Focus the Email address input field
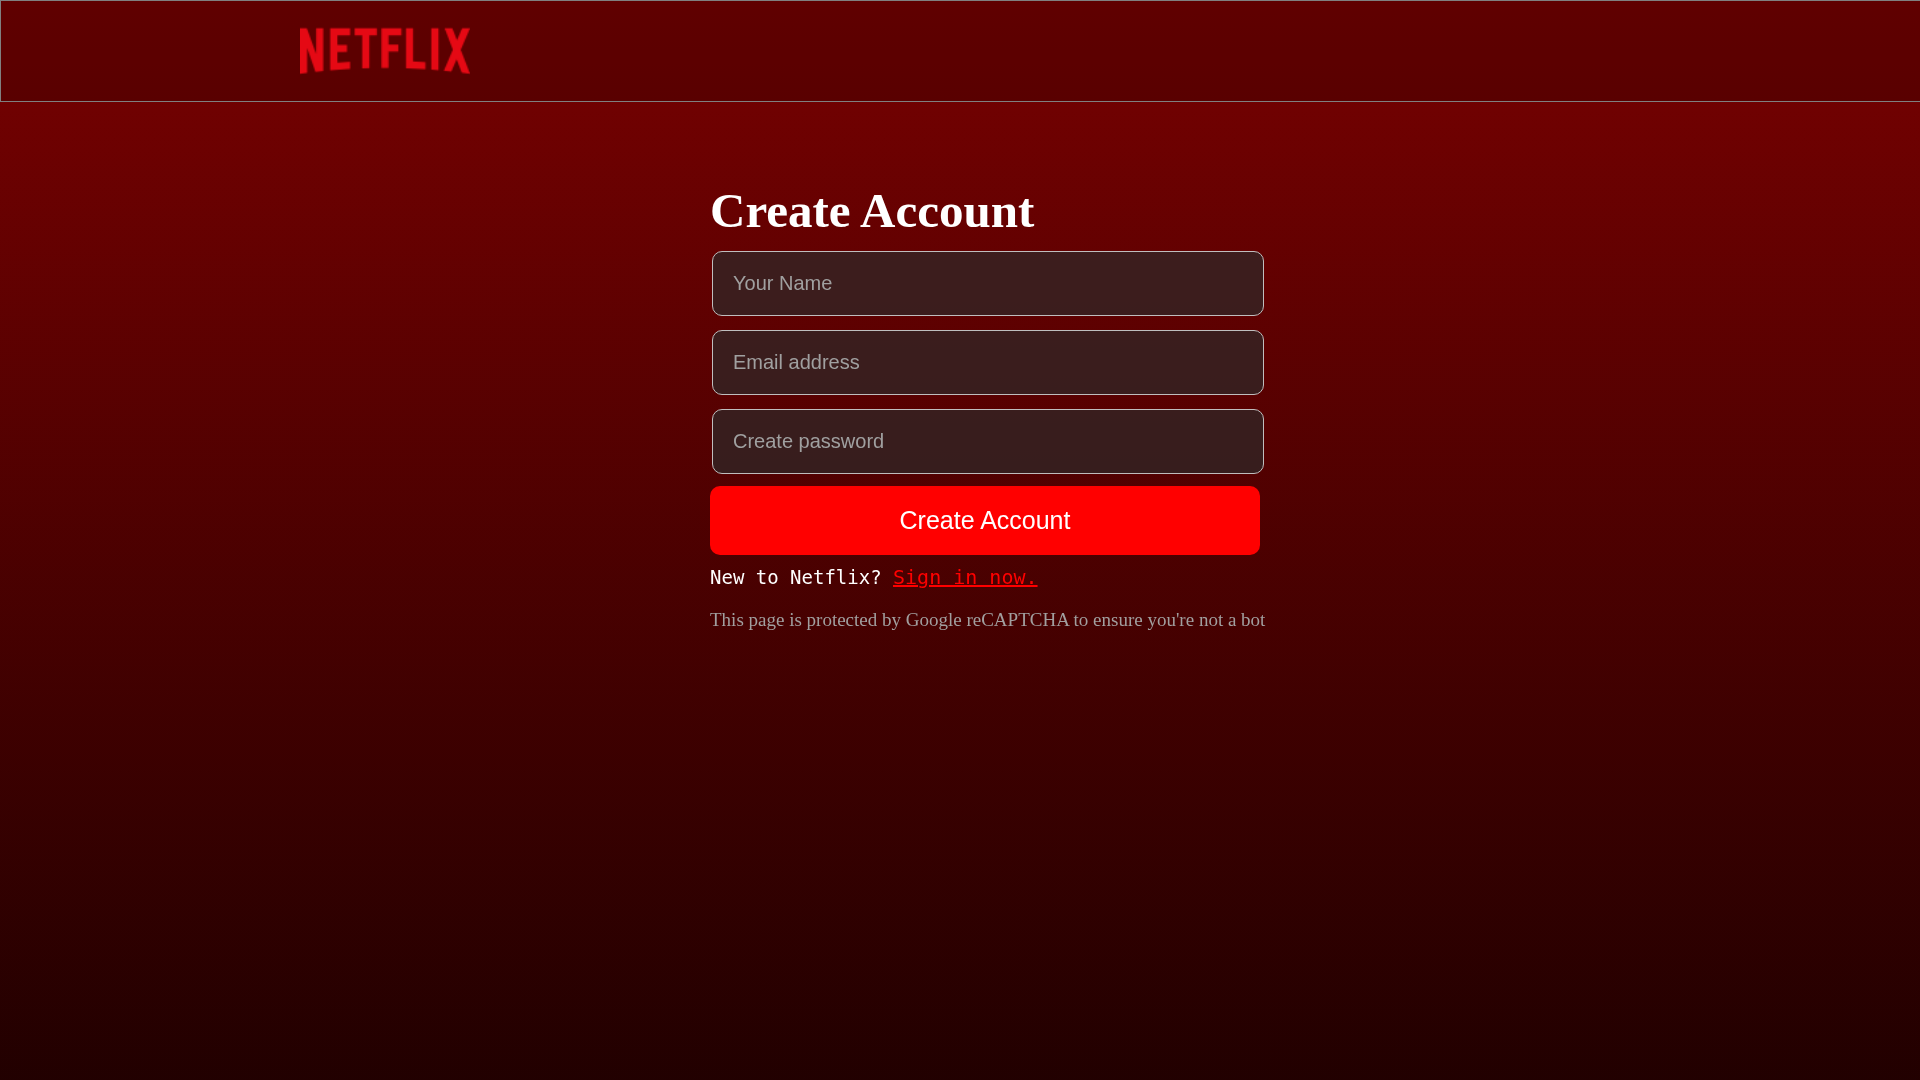The width and height of the screenshot is (1920, 1080). 988,362
